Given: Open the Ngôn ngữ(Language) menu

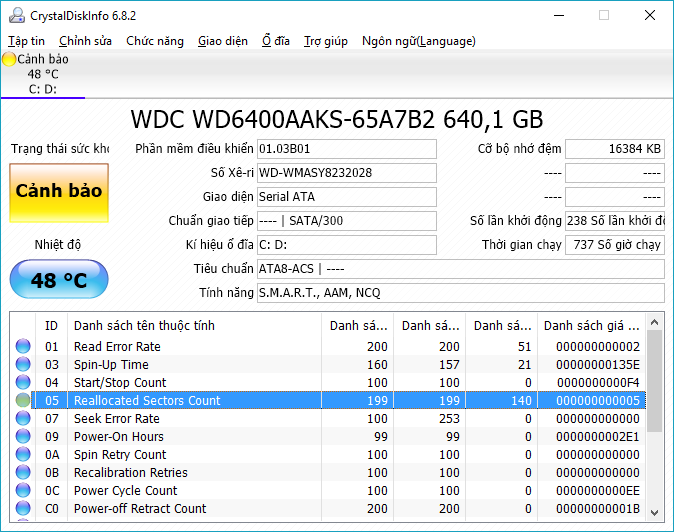Looking at the screenshot, I should tap(419, 41).
